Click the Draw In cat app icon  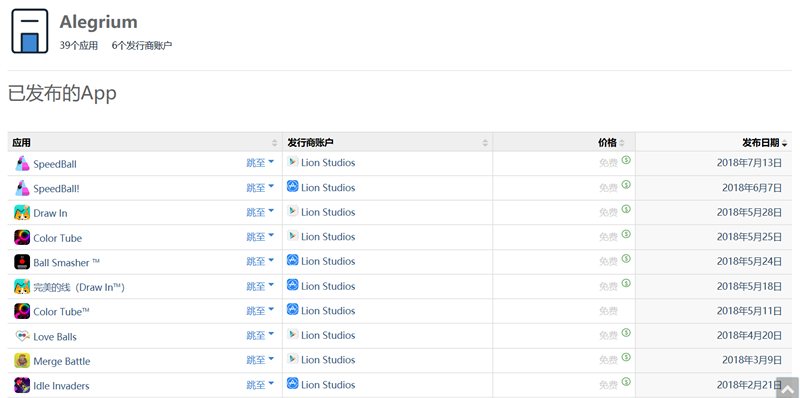[x=22, y=213]
